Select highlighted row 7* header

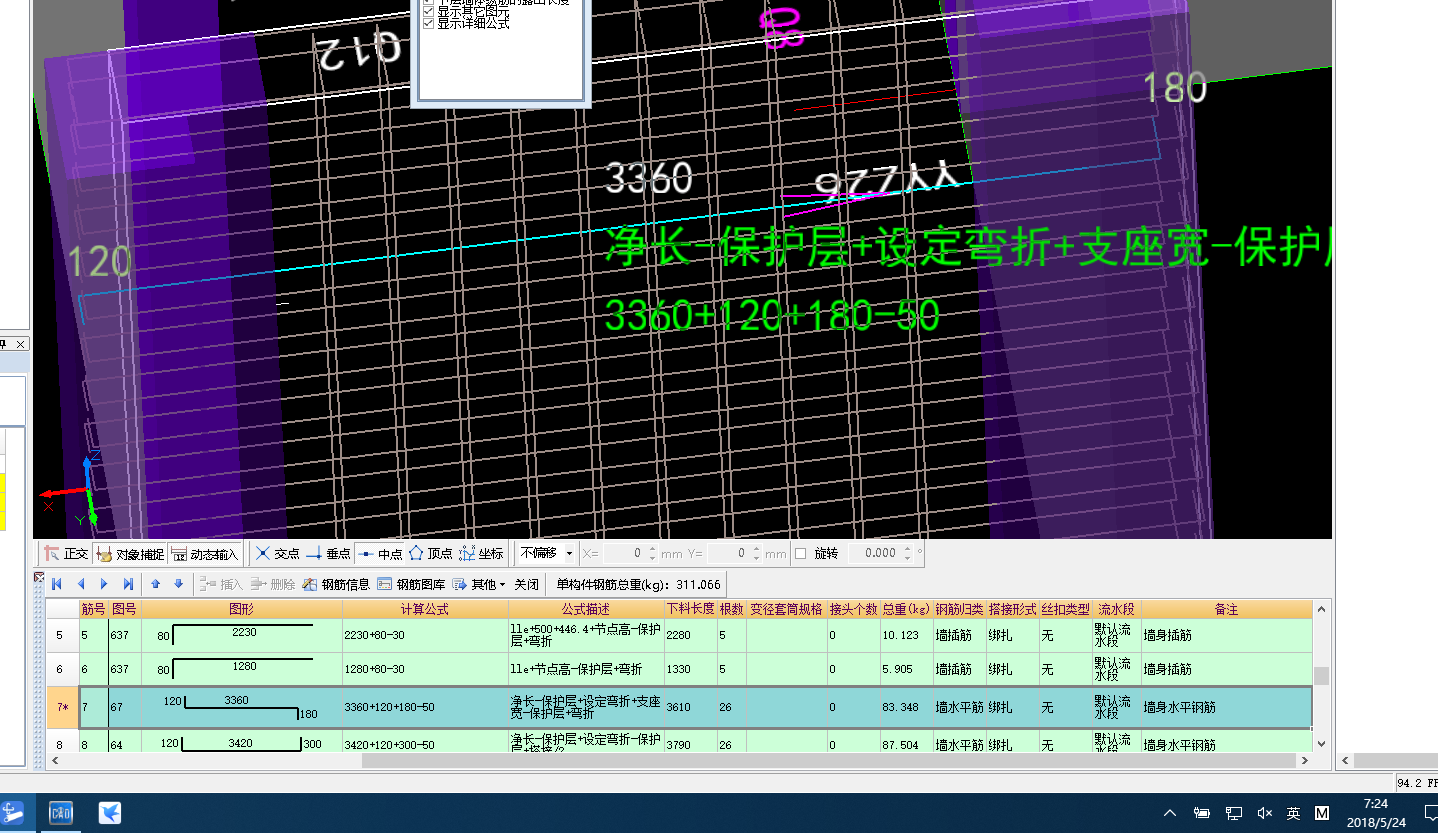point(62,707)
